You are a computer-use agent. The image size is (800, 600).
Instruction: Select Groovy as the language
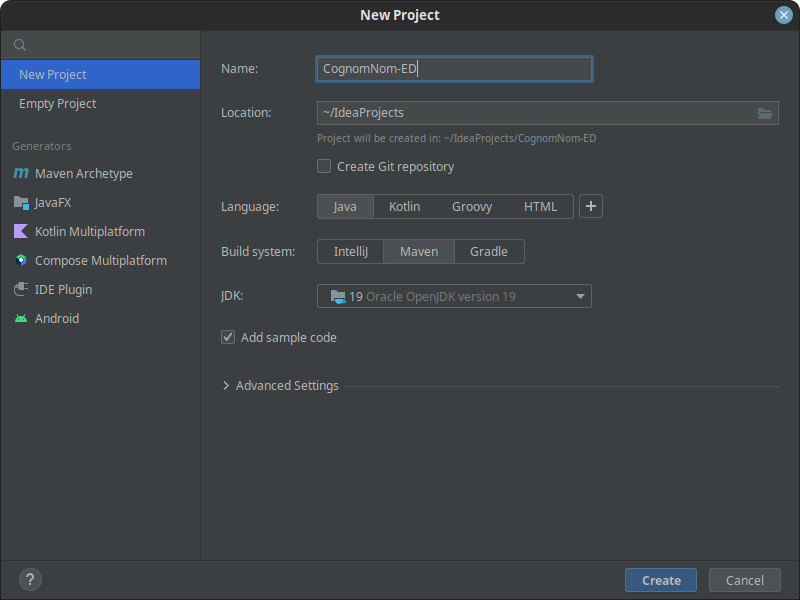coord(472,207)
